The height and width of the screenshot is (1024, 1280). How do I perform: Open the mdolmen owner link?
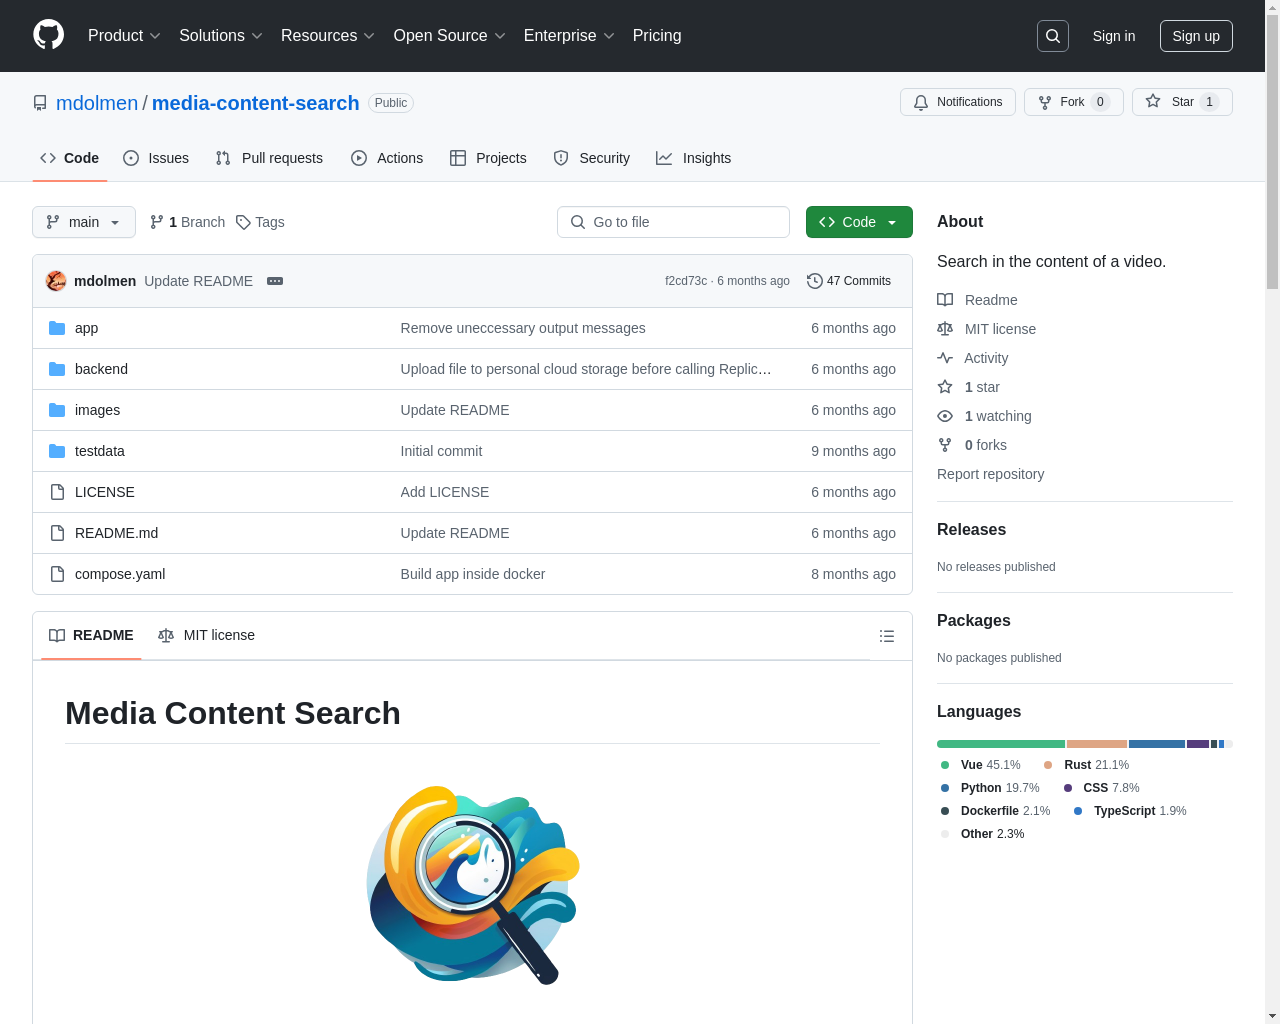(97, 103)
